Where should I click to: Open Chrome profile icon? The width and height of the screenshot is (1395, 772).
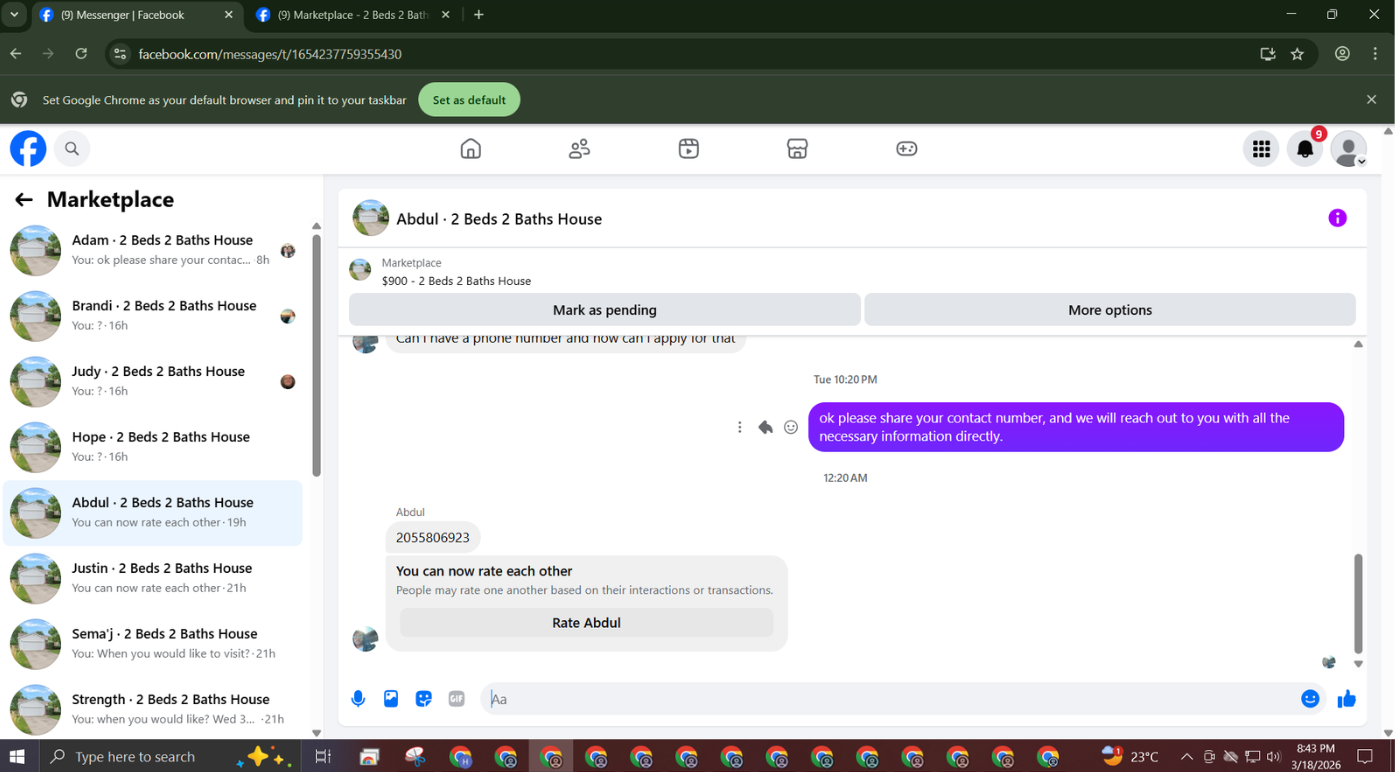pyautogui.click(x=1342, y=54)
